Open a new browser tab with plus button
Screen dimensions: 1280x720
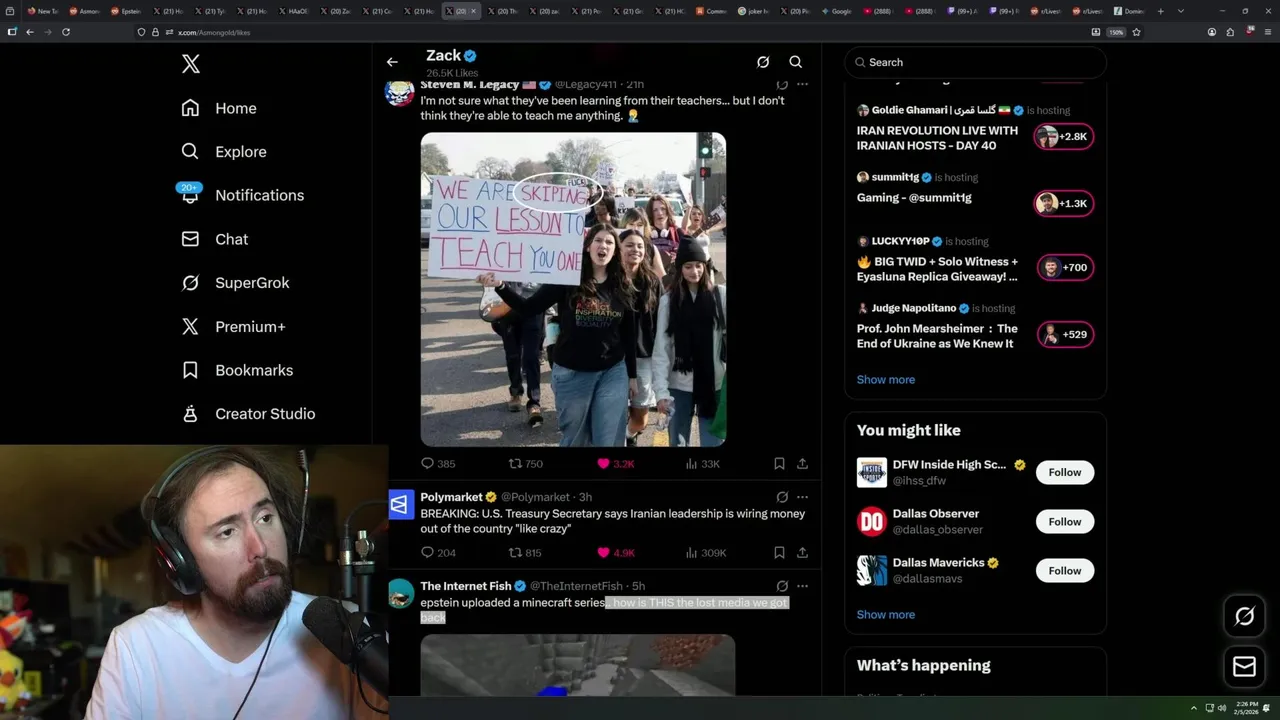(1160, 11)
